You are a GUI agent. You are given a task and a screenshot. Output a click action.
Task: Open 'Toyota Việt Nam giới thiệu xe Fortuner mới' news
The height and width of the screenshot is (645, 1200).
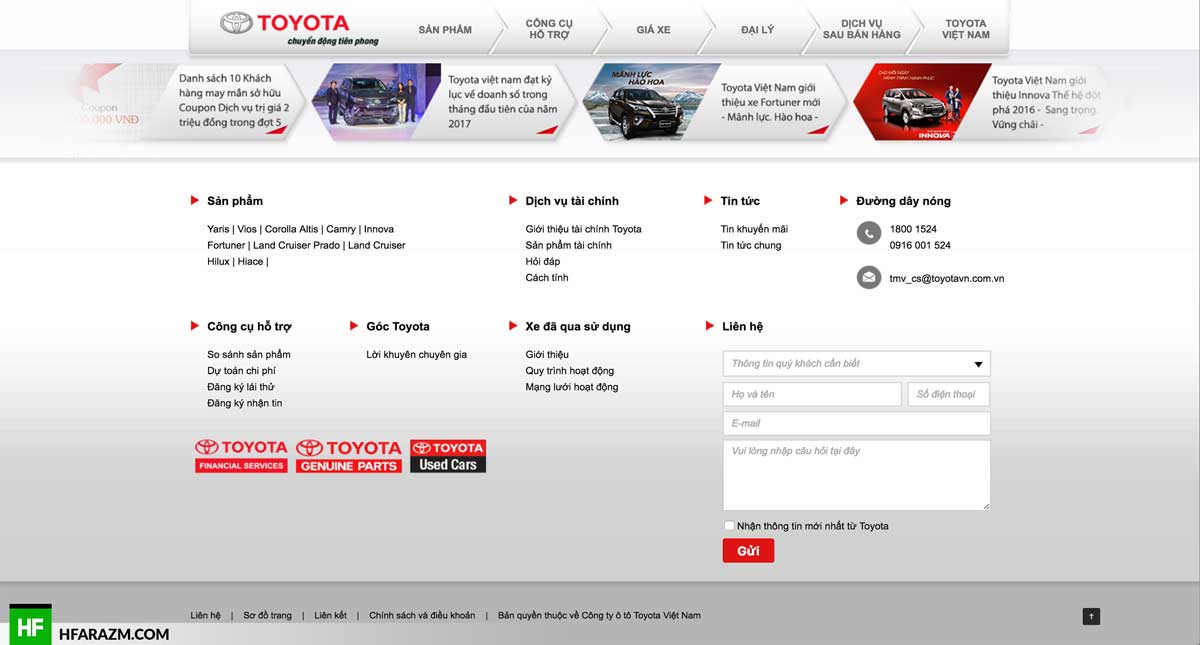pos(771,102)
